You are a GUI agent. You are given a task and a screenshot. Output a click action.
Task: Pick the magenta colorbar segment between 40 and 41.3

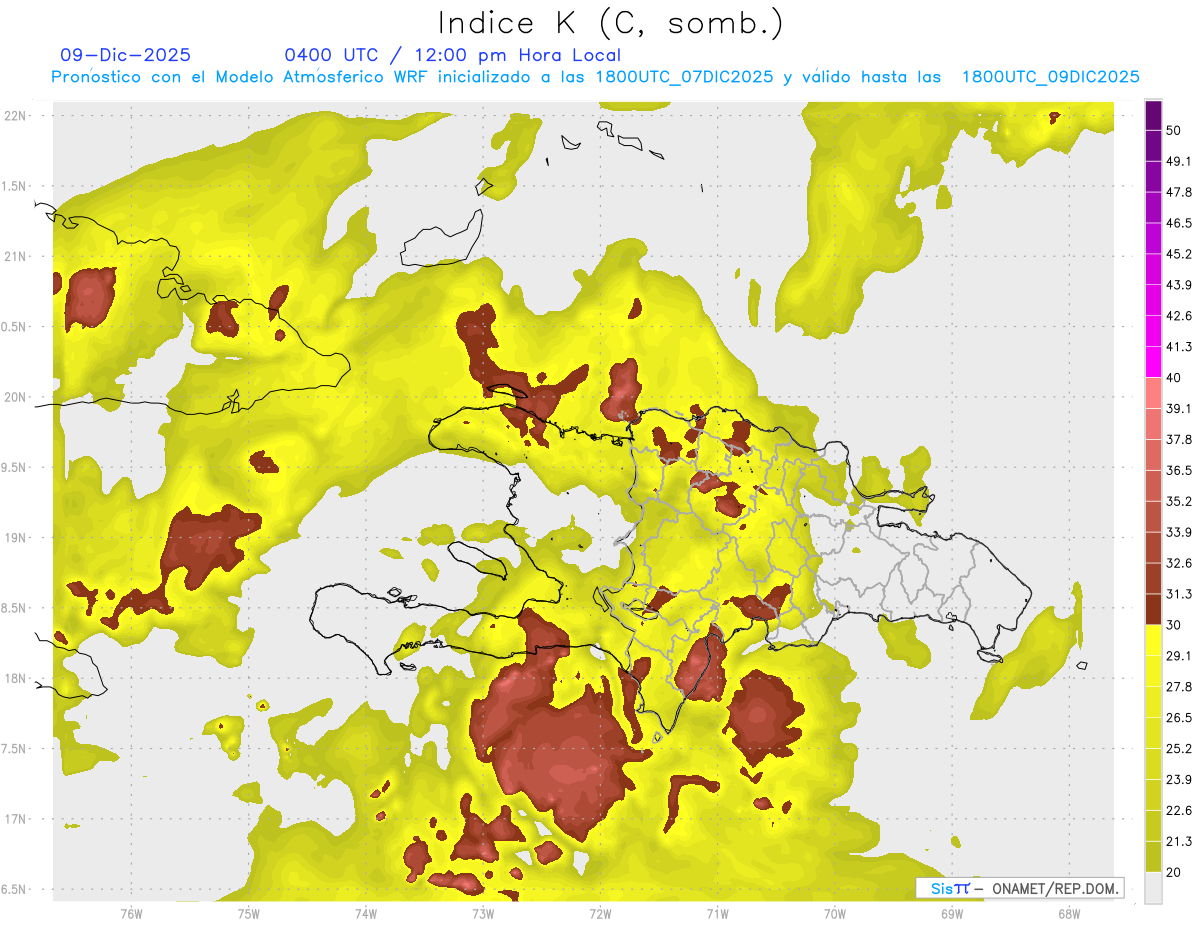(1153, 362)
